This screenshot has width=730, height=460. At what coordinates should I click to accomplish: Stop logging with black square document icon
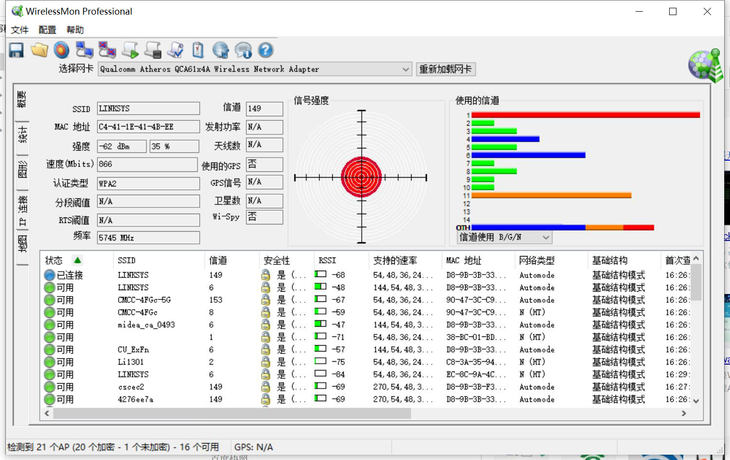point(153,50)
